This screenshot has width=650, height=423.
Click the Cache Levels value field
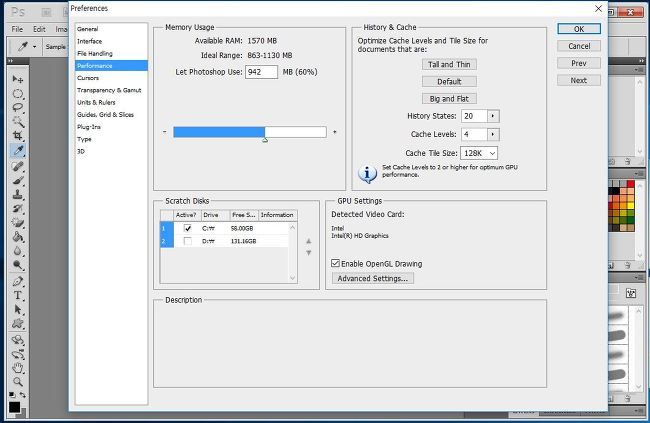(x=475, y=134)
